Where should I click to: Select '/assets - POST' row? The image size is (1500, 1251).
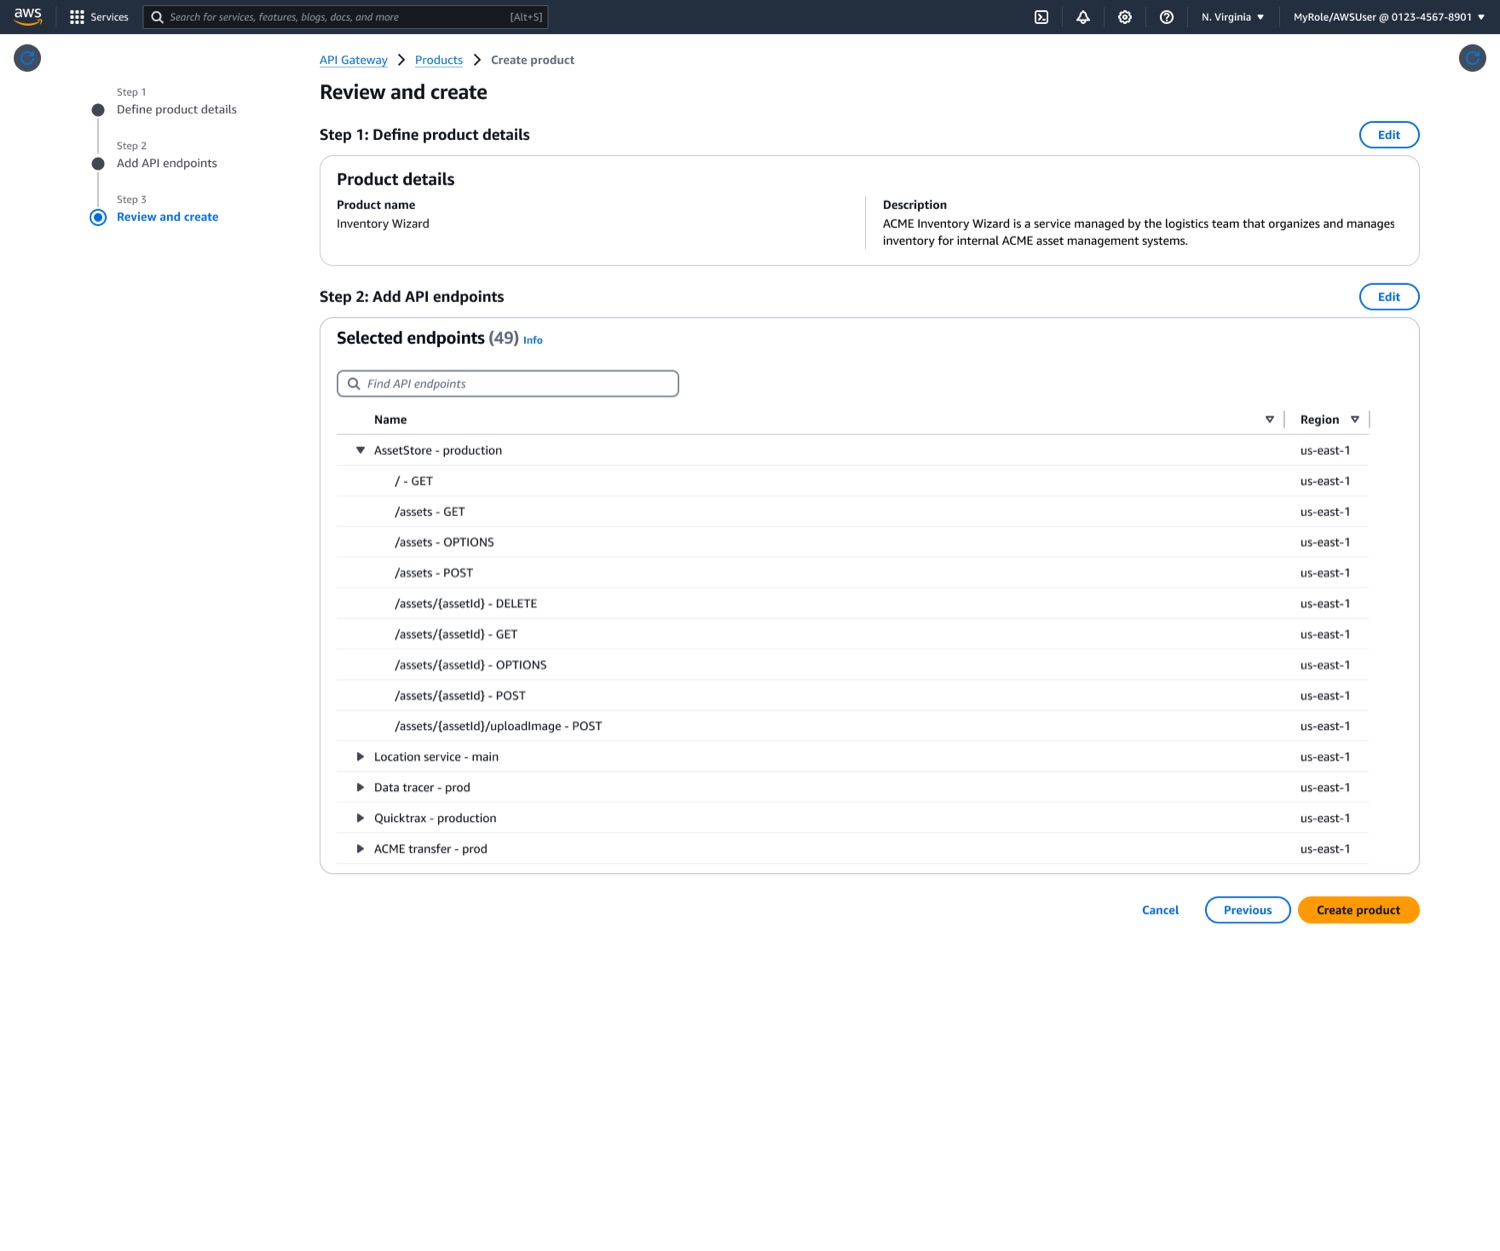[852, 573]
